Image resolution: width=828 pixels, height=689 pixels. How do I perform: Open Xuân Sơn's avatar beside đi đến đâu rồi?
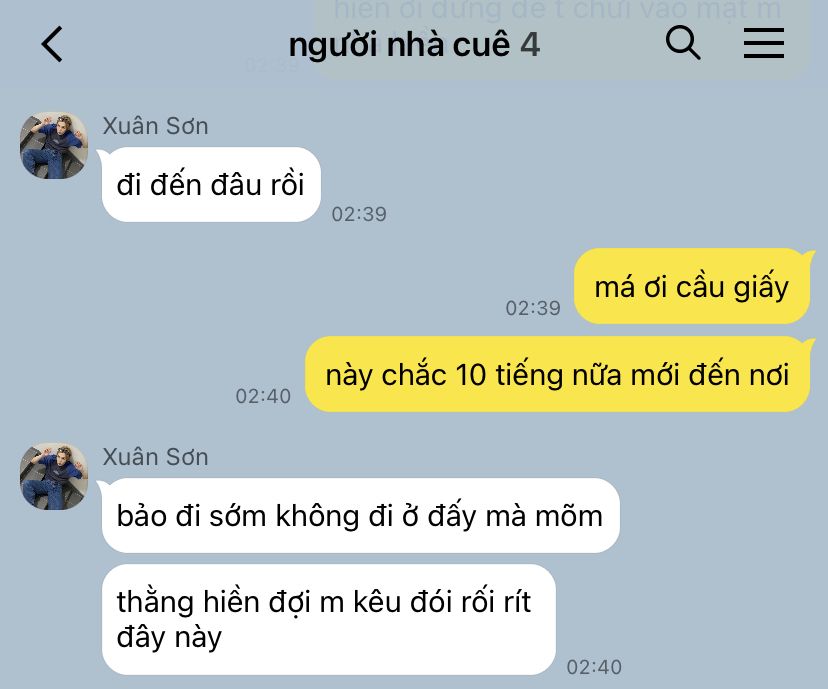(x=53, y=145)
